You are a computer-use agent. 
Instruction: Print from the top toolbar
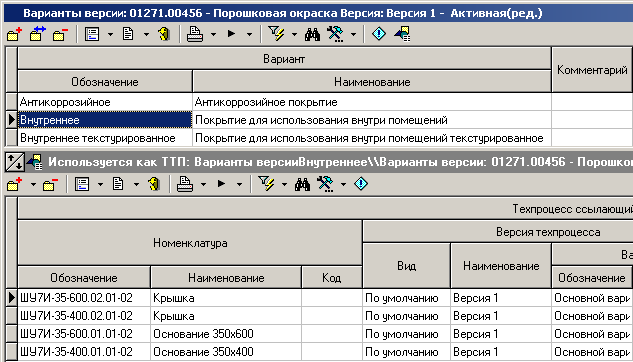click(195, 34)
